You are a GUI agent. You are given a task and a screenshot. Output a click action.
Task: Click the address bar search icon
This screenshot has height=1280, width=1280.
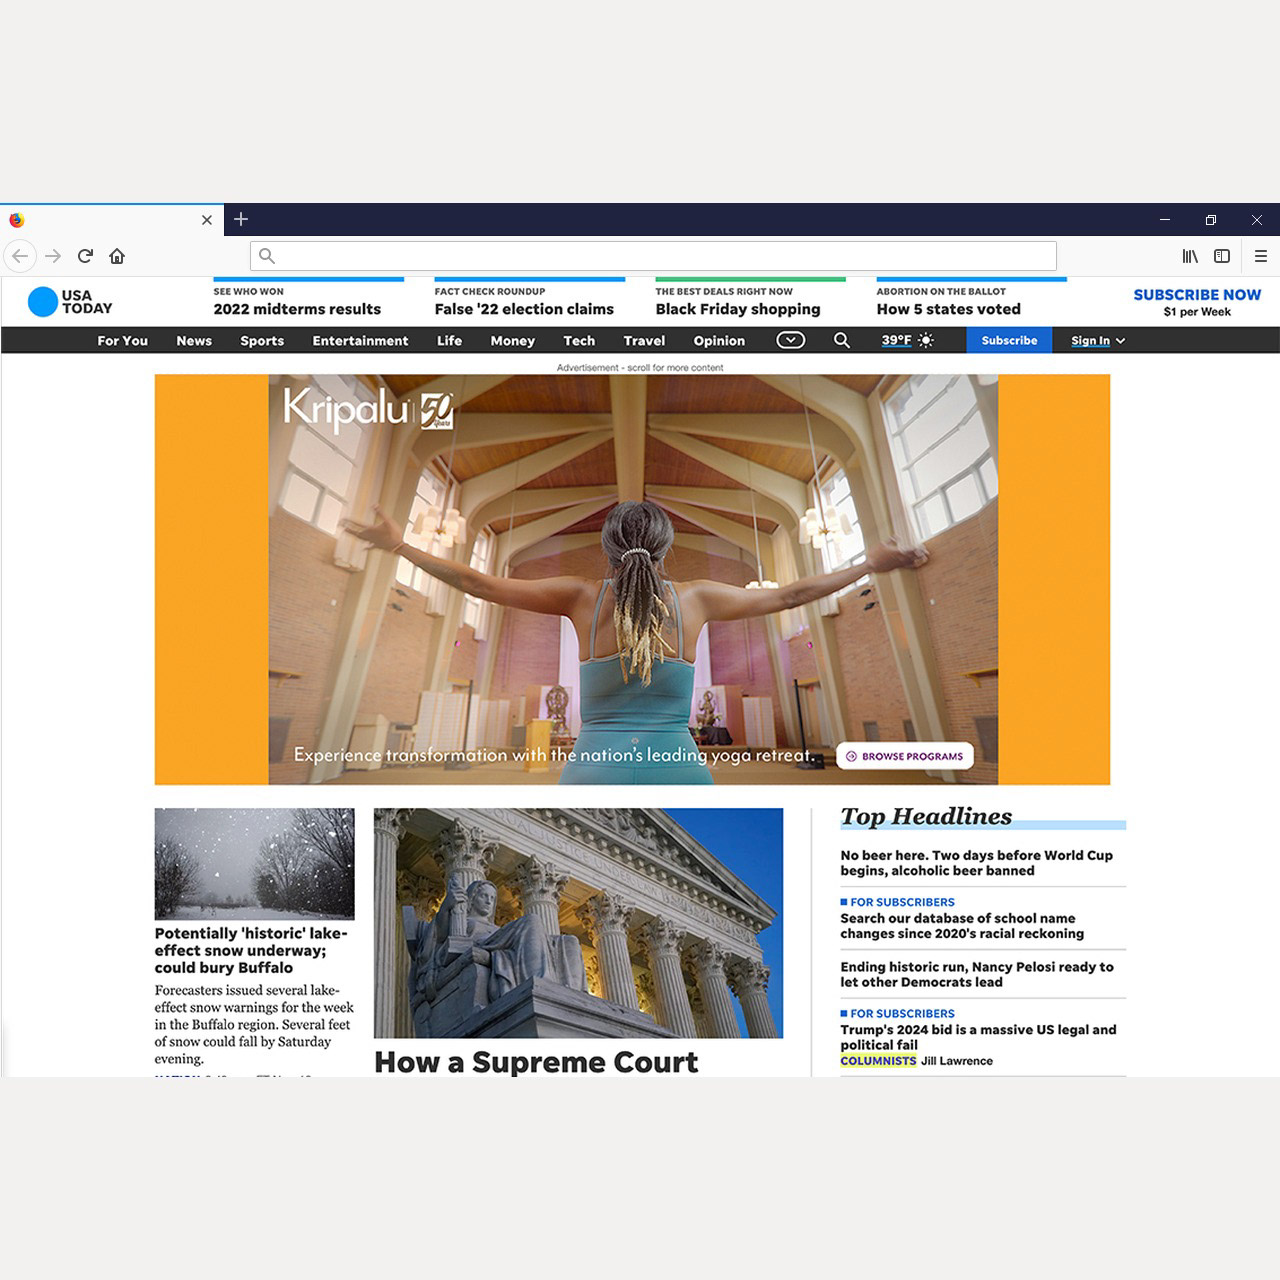point(267,256)
